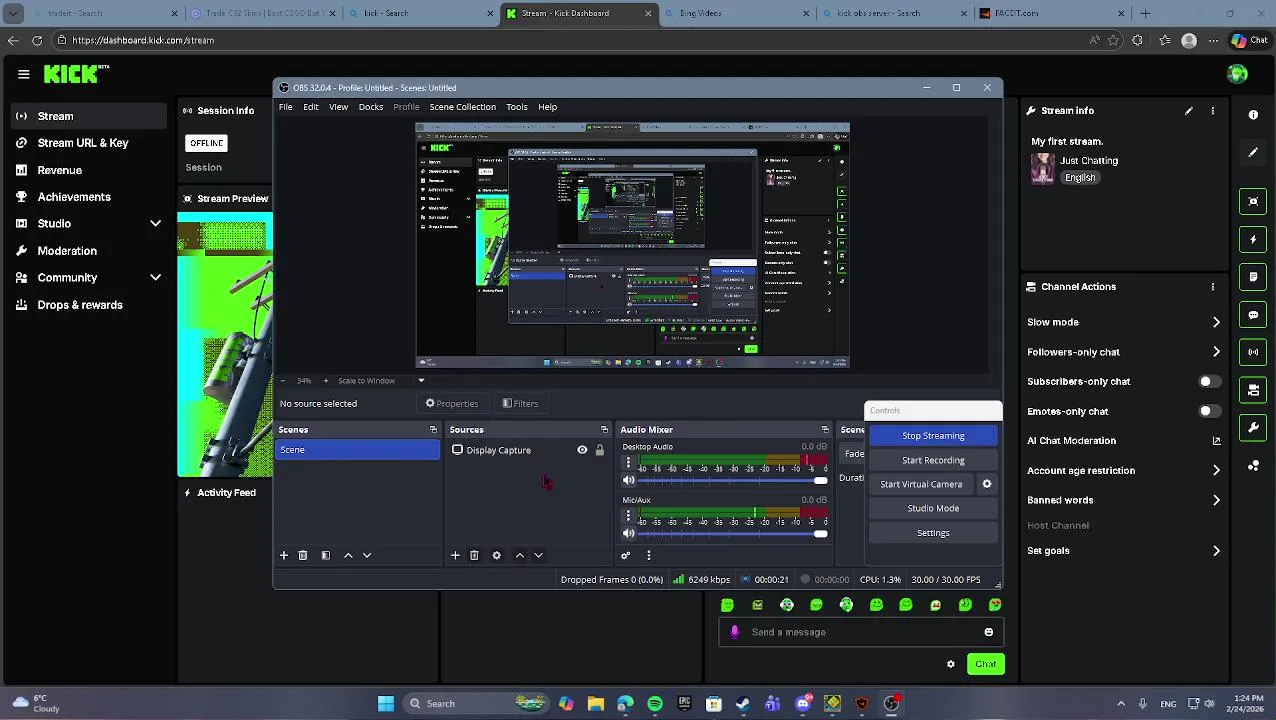Screen dimensions: 1276x720
Task: Open the OBS Scene Collection menu
Action: point(462,107)
